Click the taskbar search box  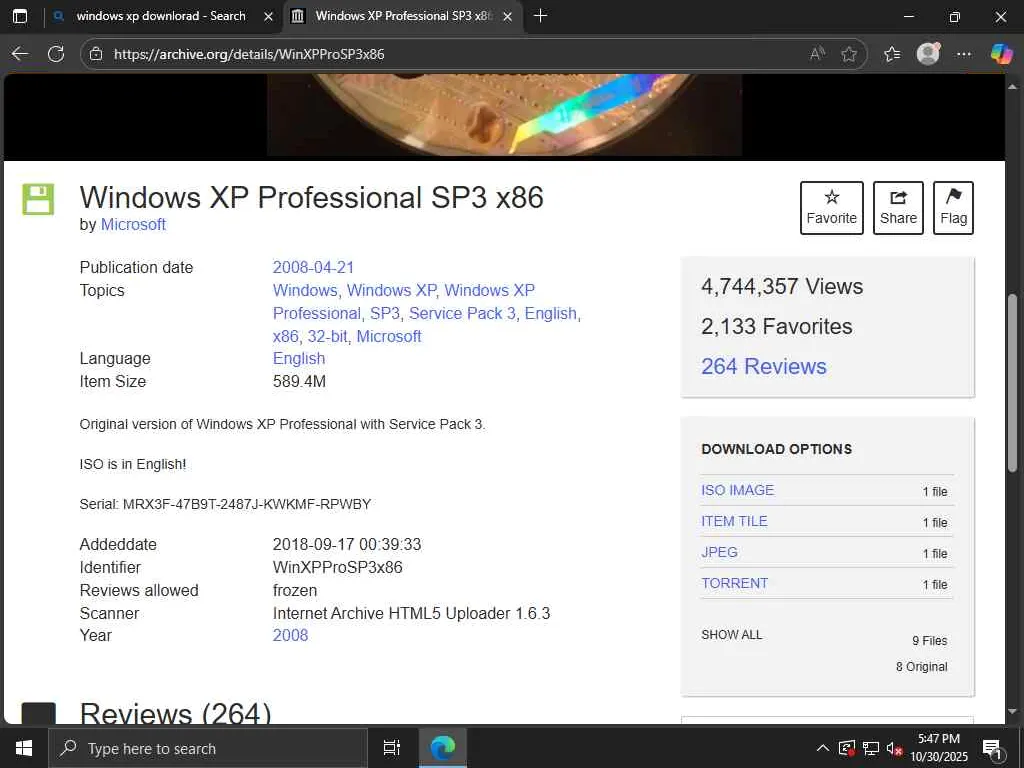click(x=208, y=748)
